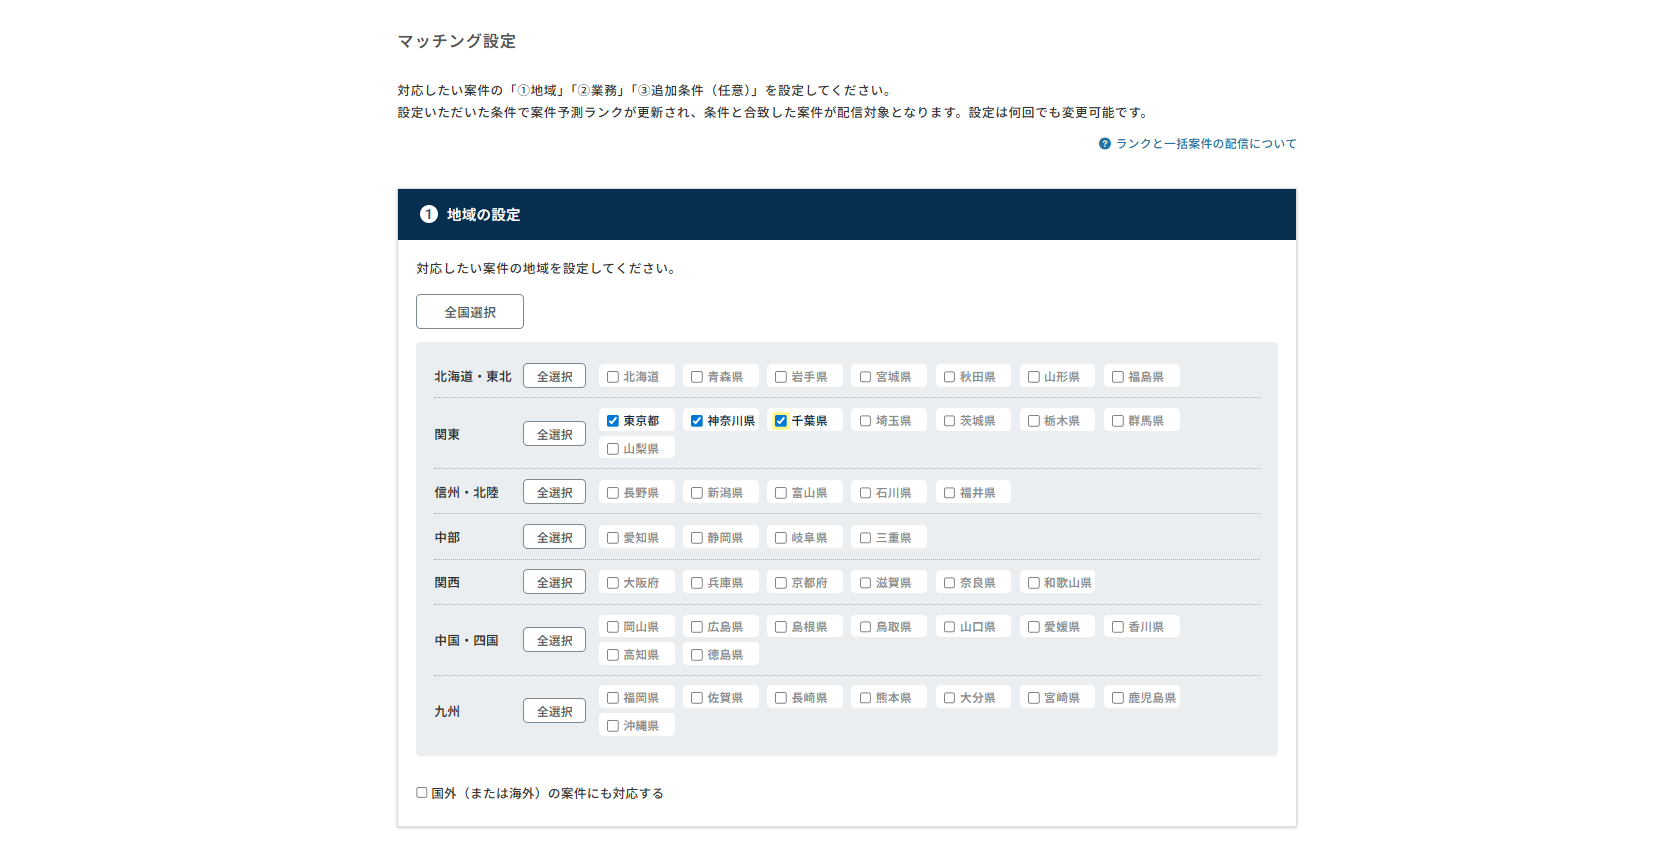Uncheck 神奈川県 checkbox
Viewport: 1678px width, 842px height.
(697, 421)
